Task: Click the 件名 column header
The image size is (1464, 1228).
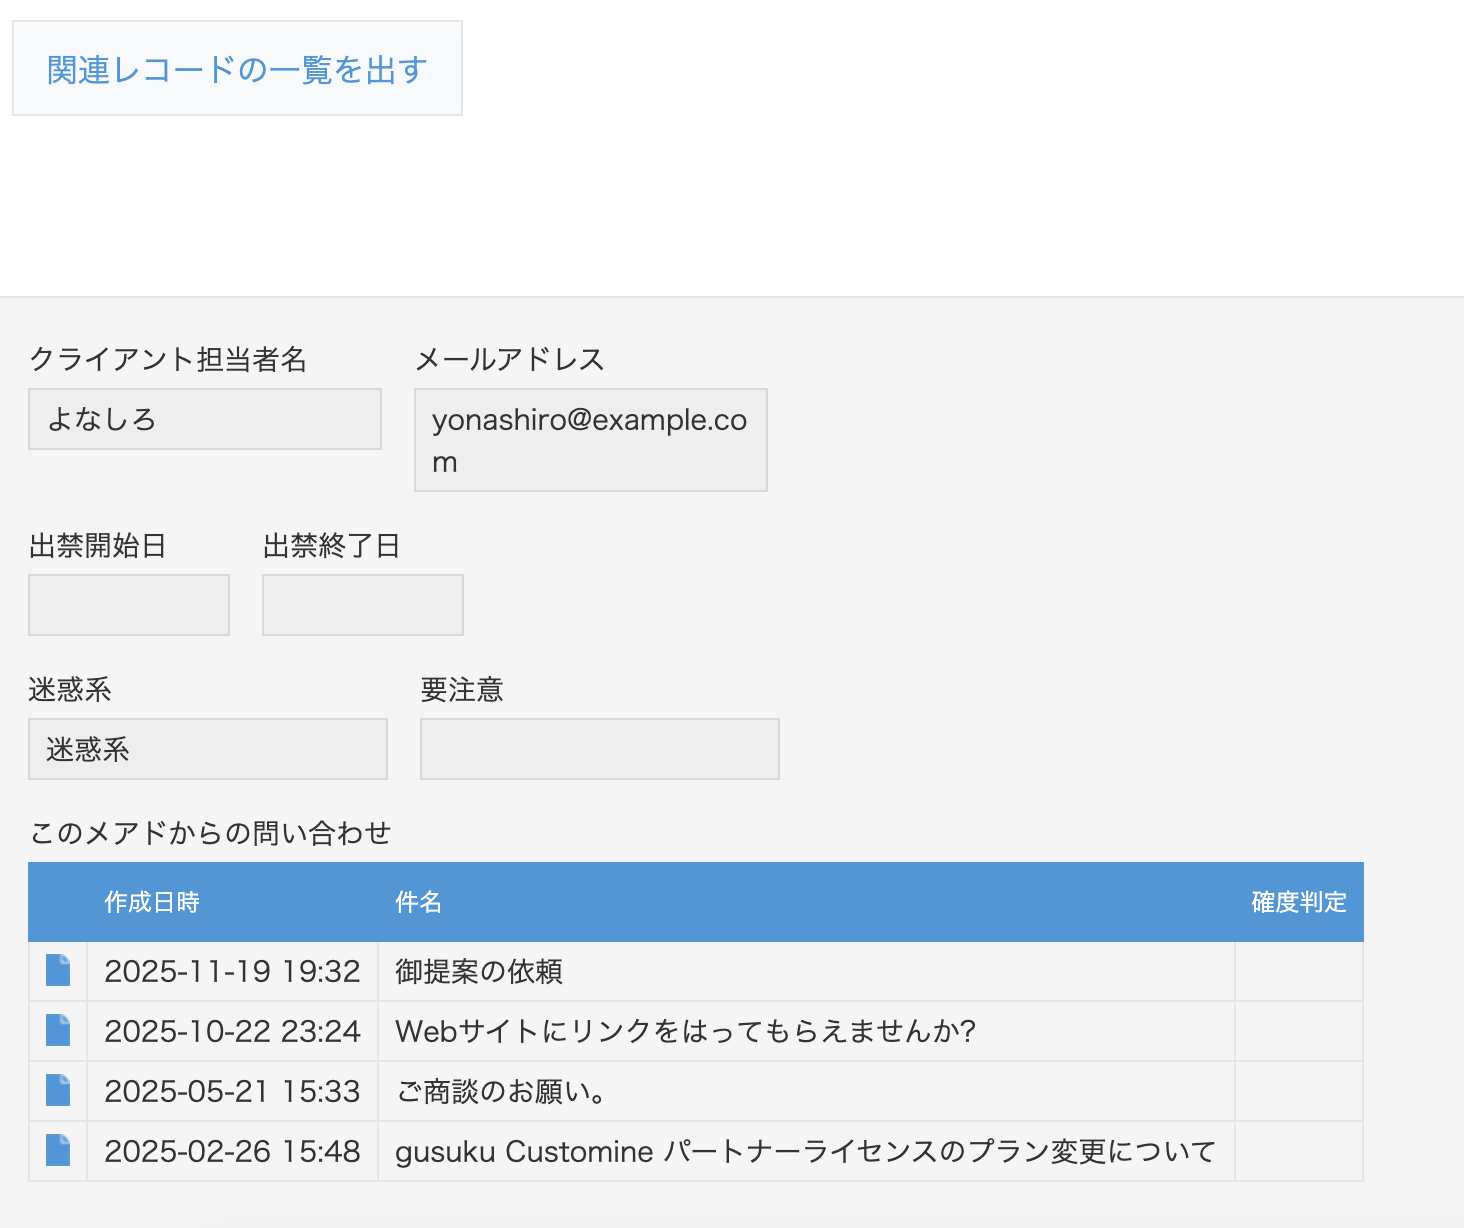Action: click(x=418, y=902)
